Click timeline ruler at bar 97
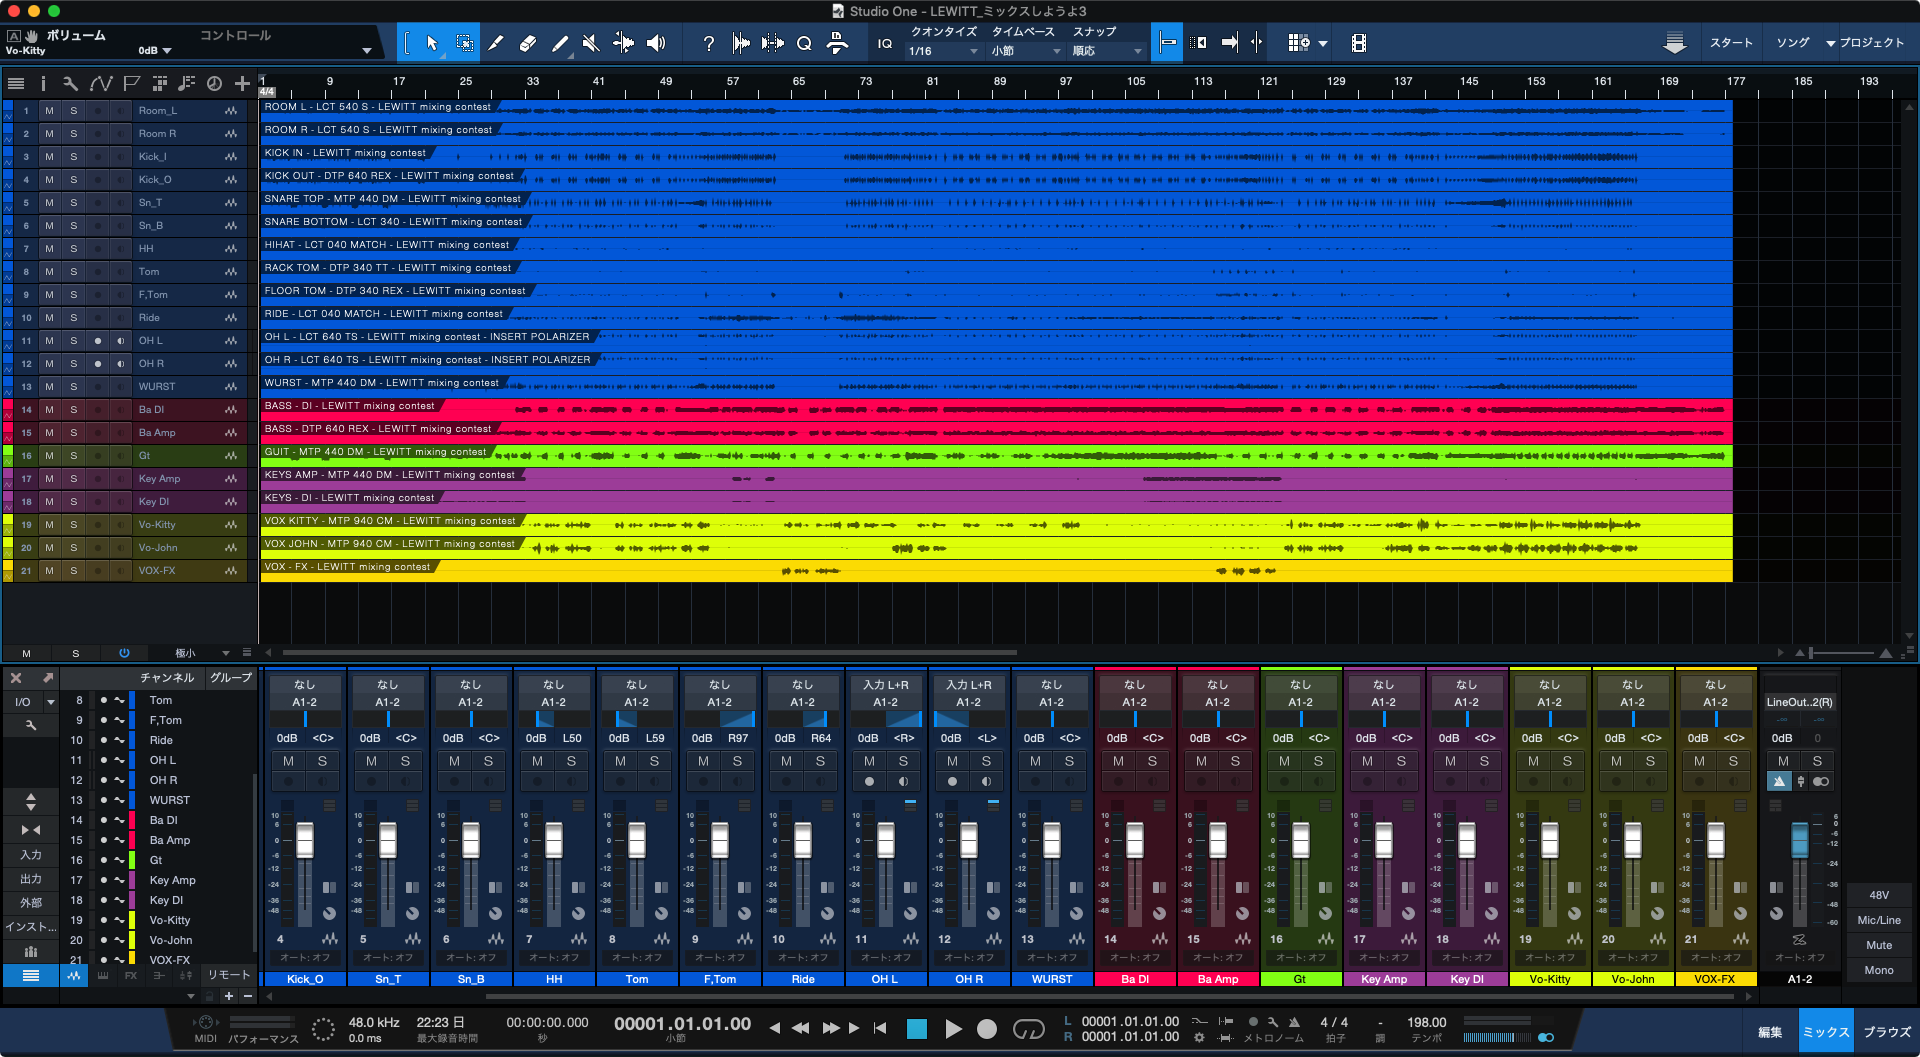Image resolution: width=1920 pixels, height=1057 pixels. coord(1066,82)
